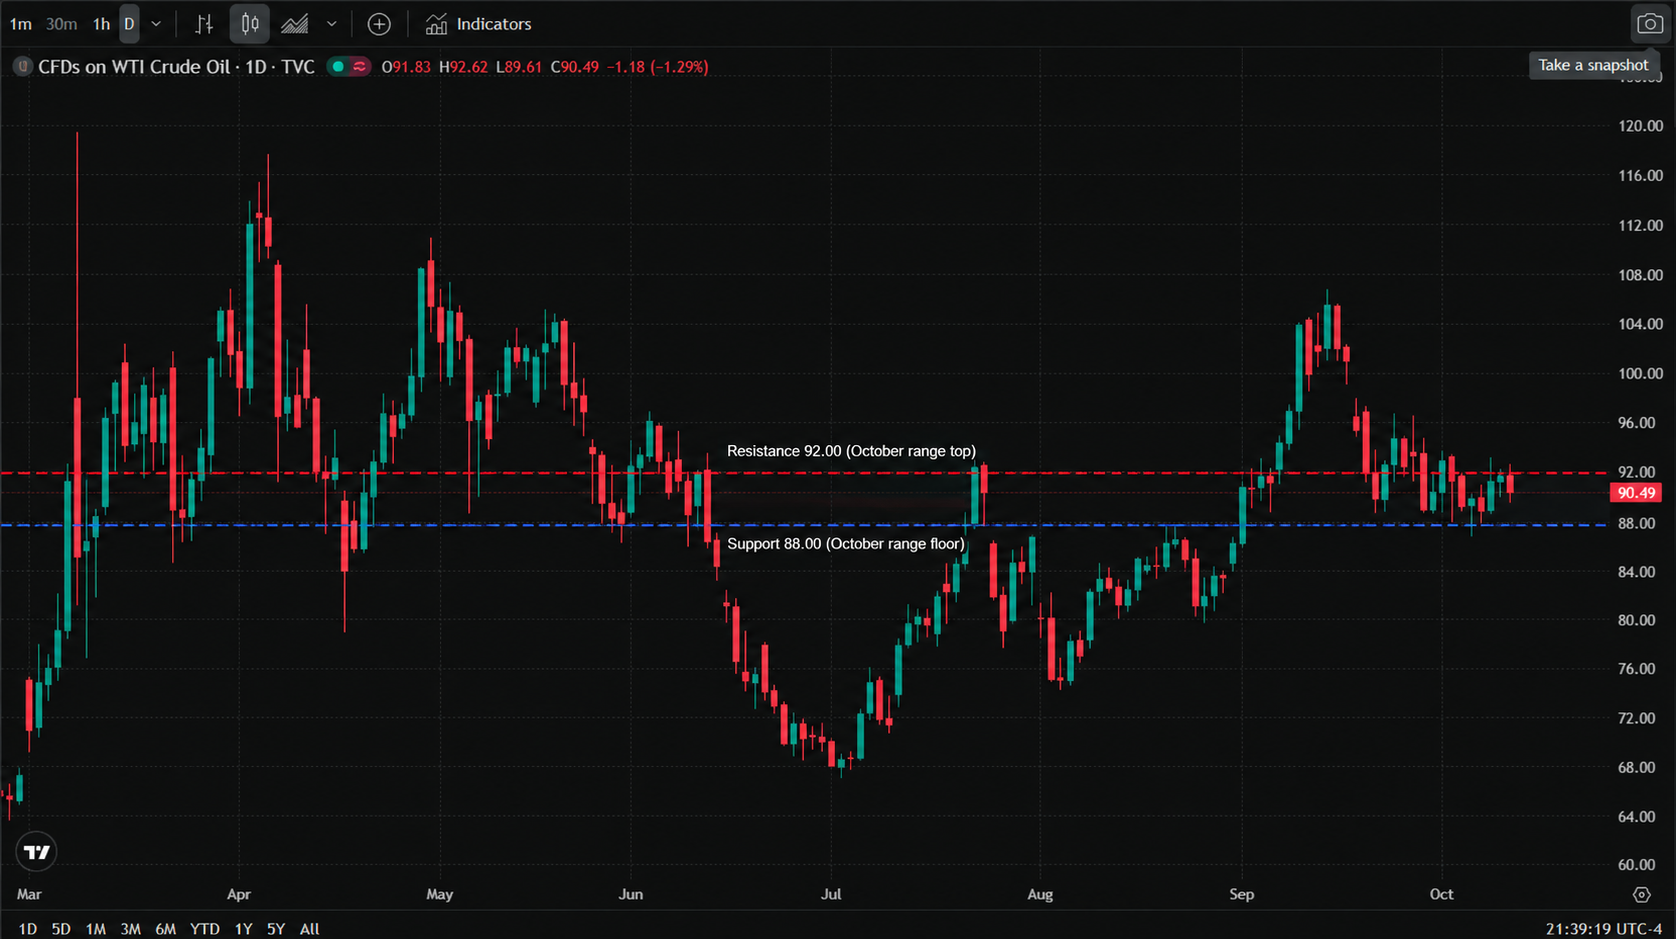Set date range to 1Y
Image resolution: width=1676 pixels, height=939 pixels.
click(x=243, y=929)
